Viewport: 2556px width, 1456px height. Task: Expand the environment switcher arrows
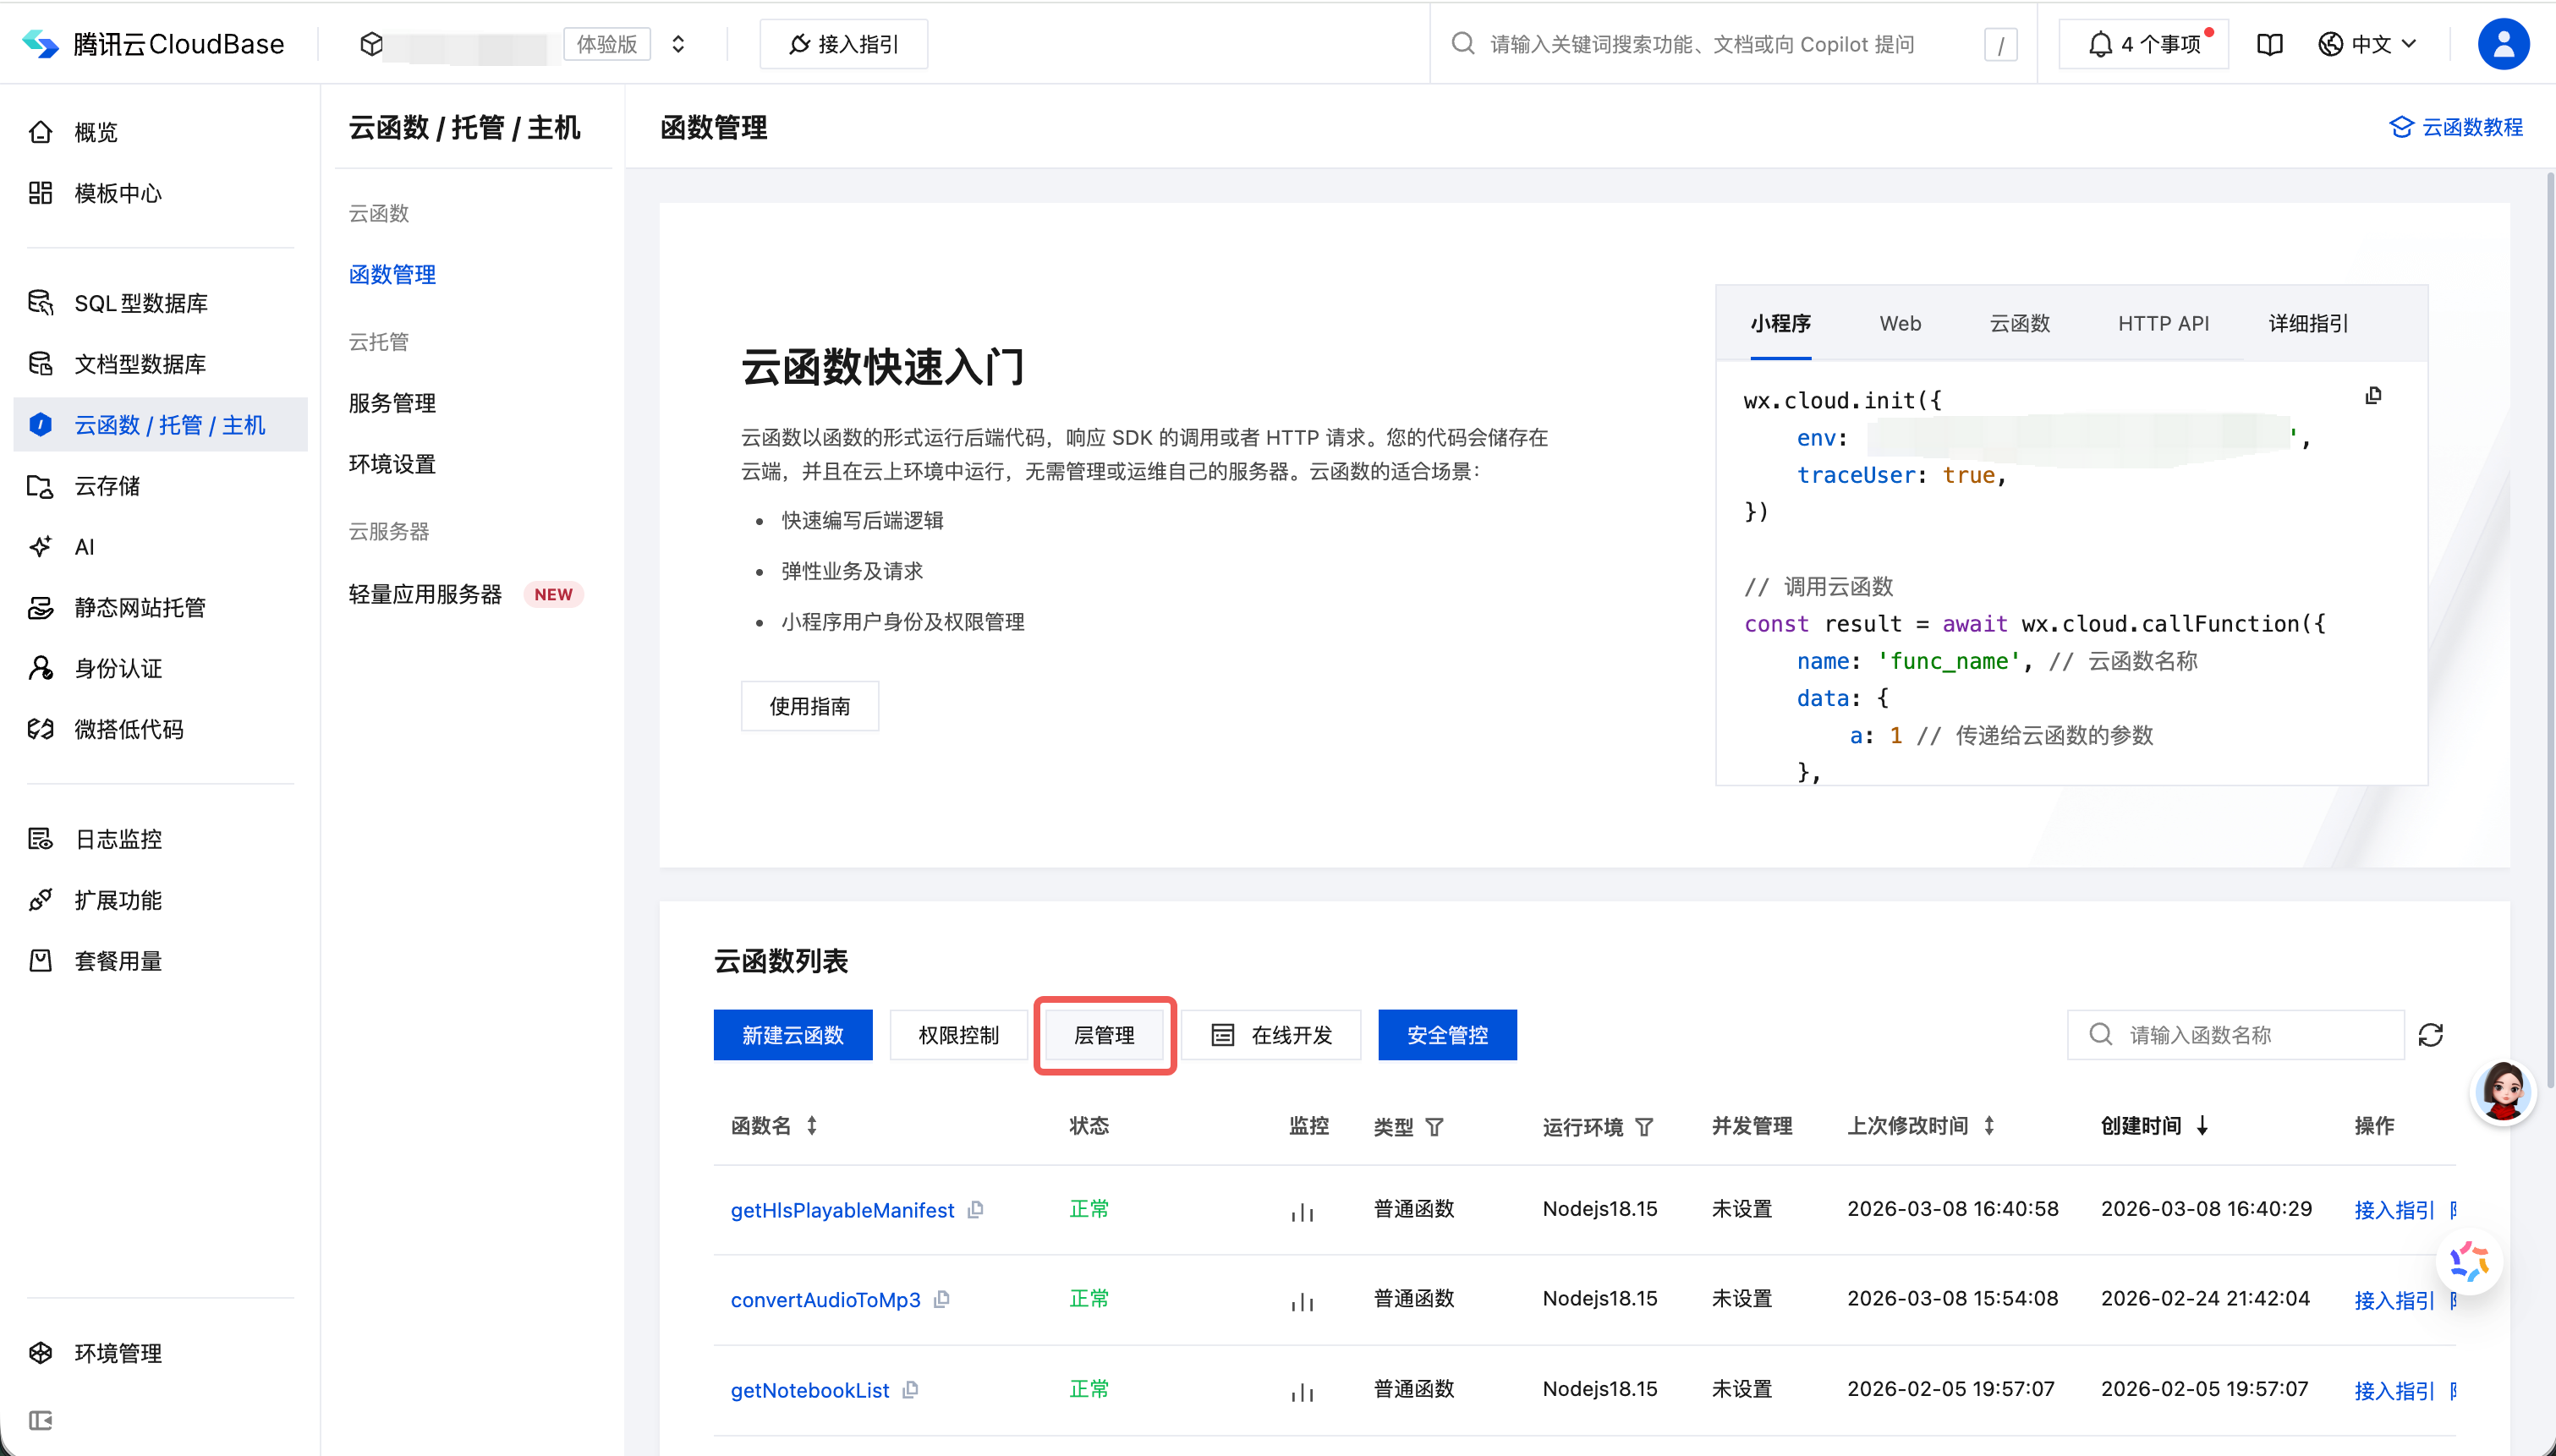click(x=678, y=44)
